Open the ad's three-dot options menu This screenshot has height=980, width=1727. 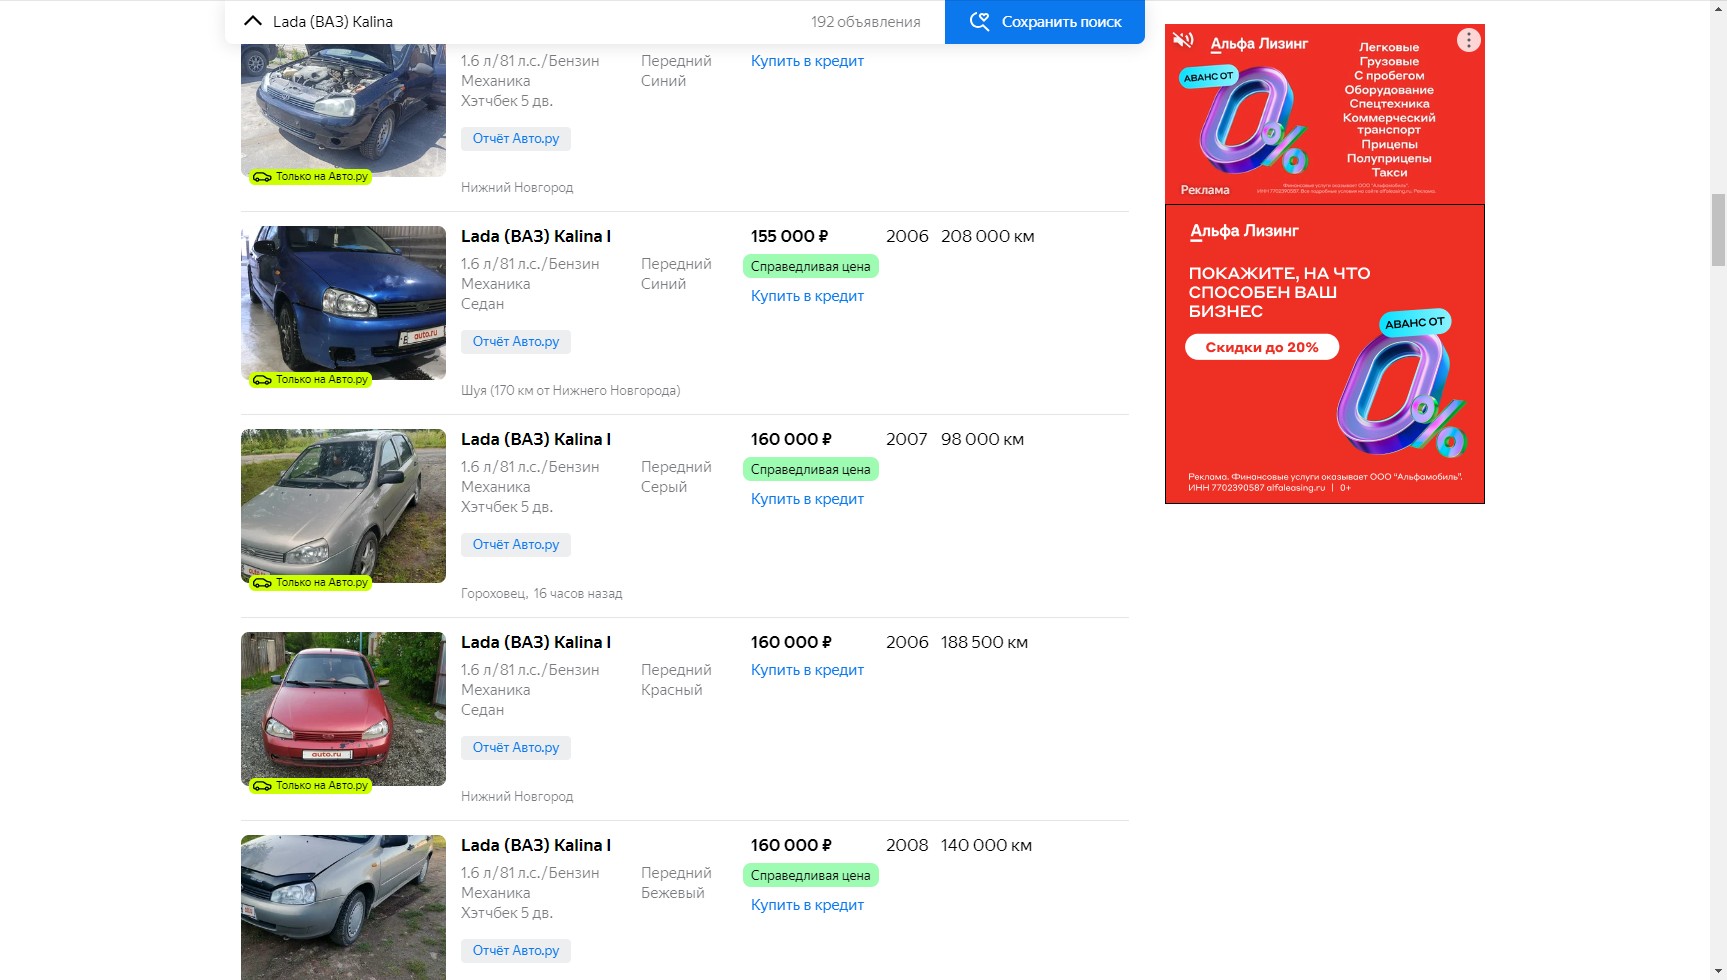tap(1468, 40)
